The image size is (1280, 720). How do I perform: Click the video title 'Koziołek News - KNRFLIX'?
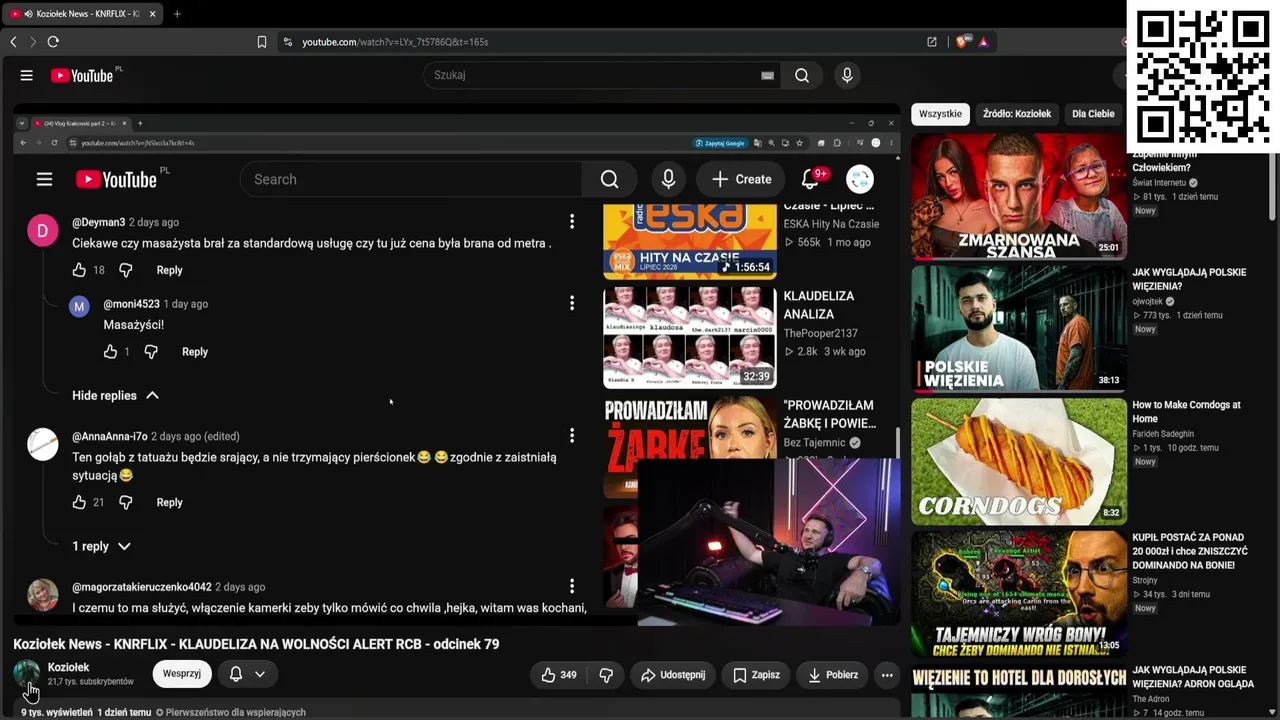coord(256,644)
